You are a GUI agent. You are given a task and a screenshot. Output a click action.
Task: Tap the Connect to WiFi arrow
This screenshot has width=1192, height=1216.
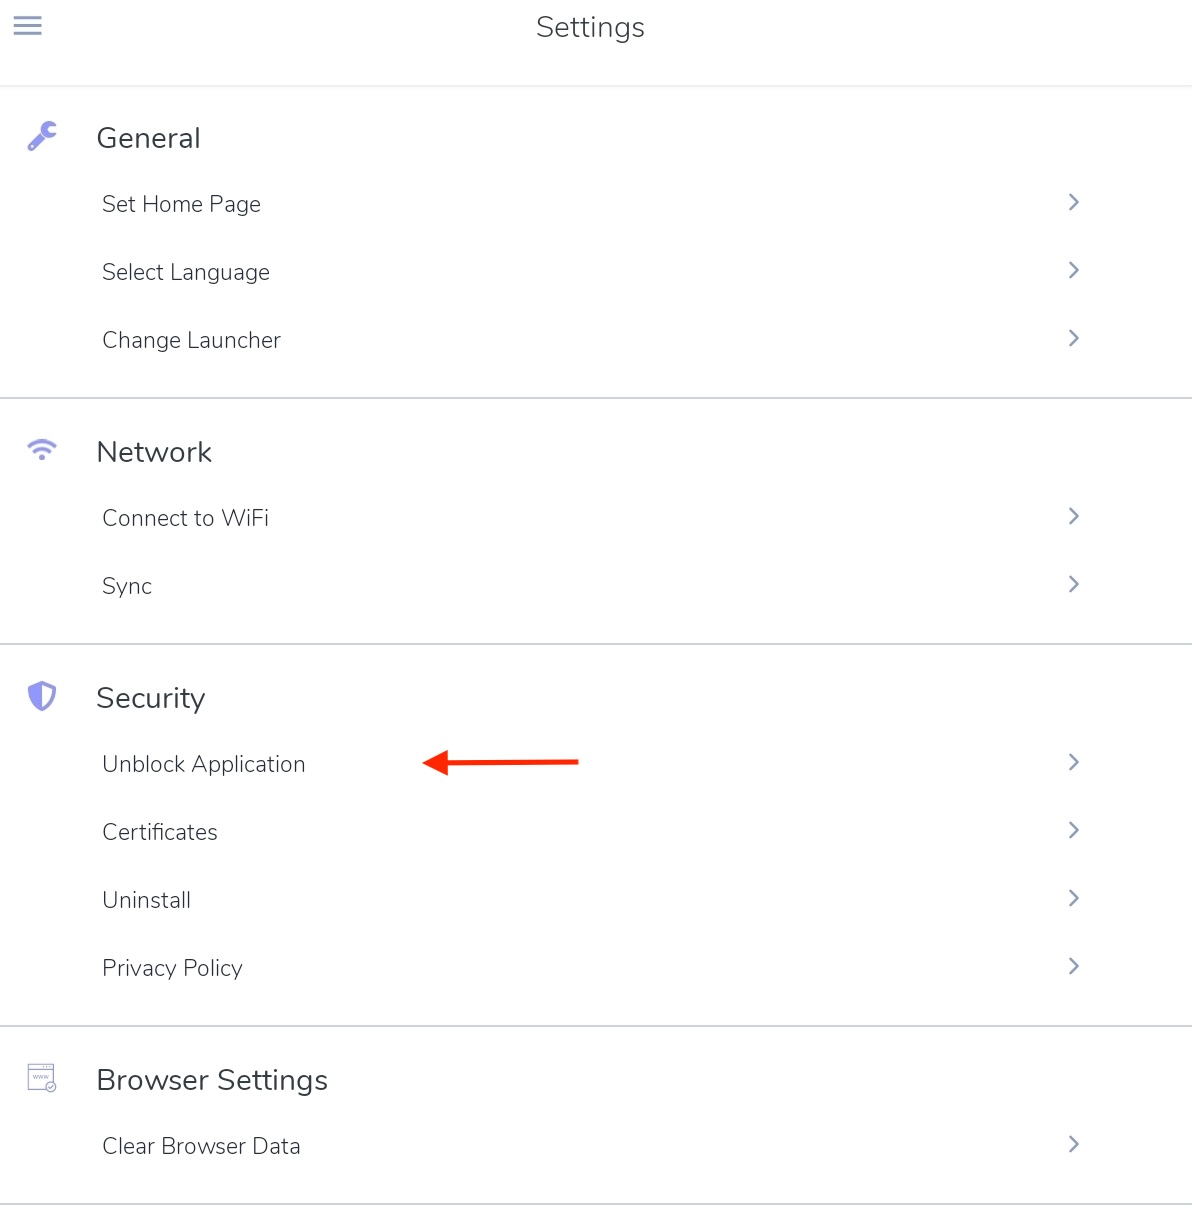tap(1073, 516)
